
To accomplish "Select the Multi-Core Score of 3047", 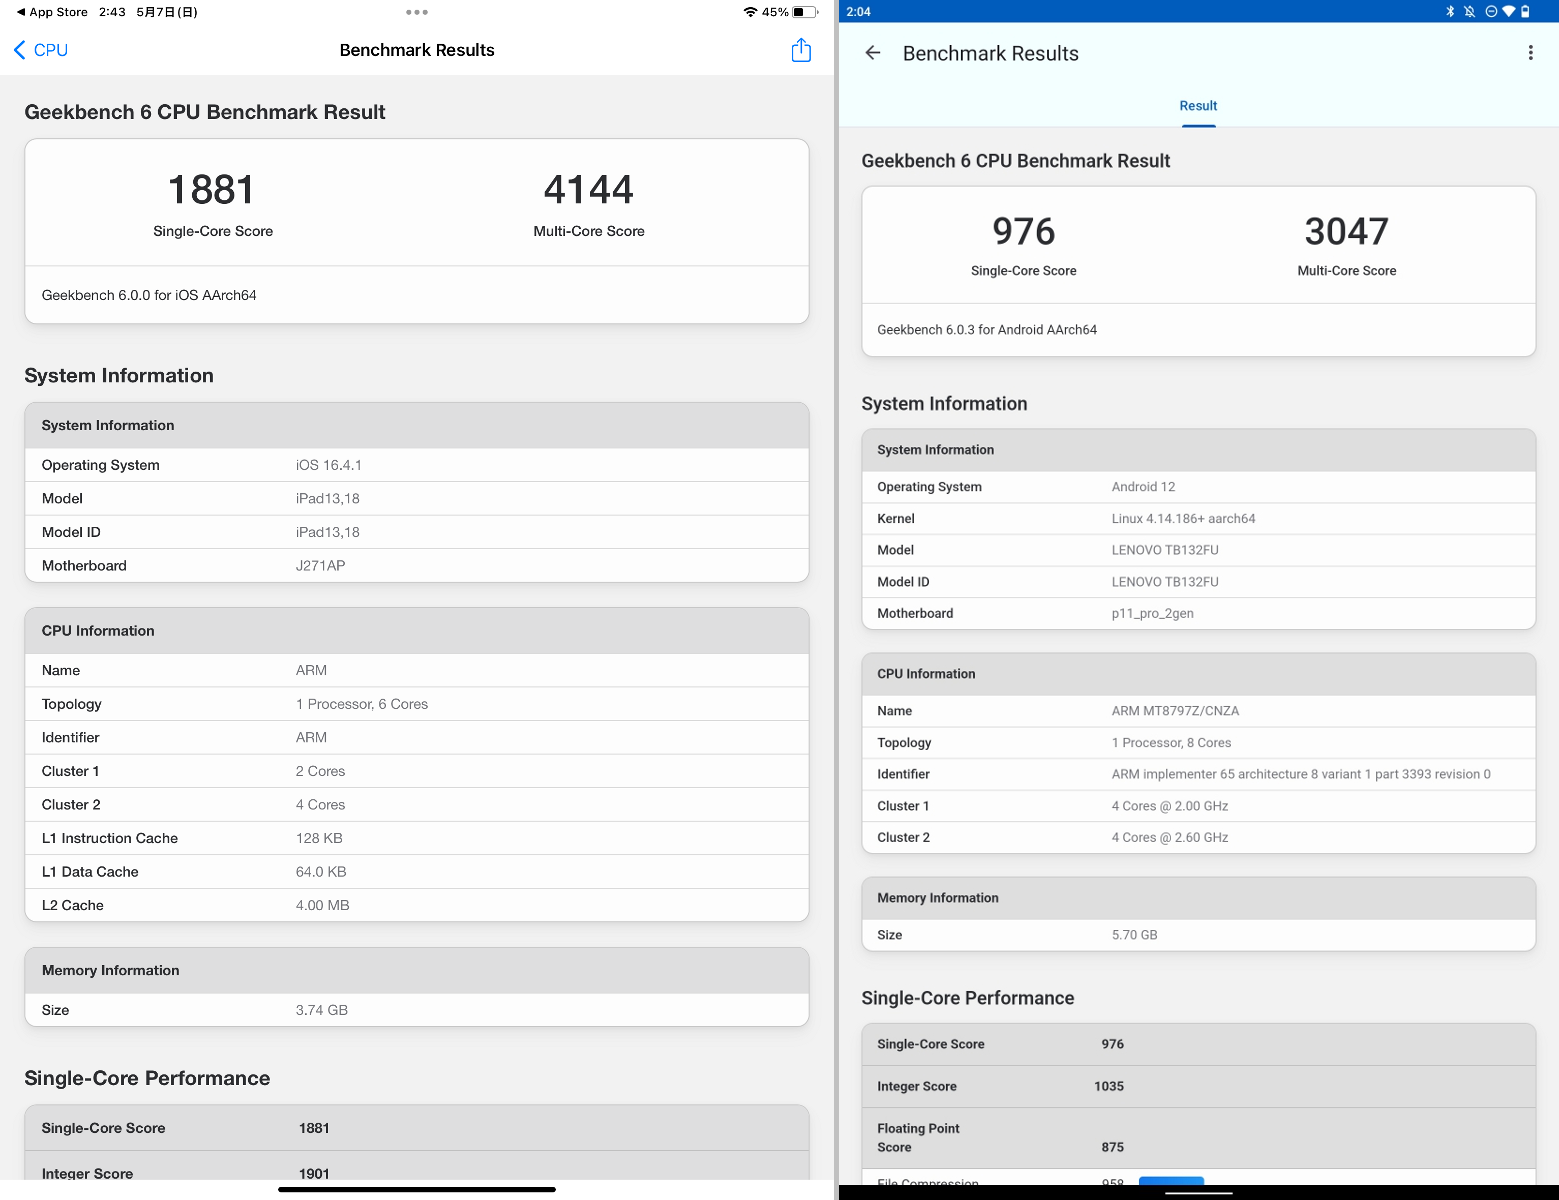I will pyautogui.click(x=1346, y=231).
